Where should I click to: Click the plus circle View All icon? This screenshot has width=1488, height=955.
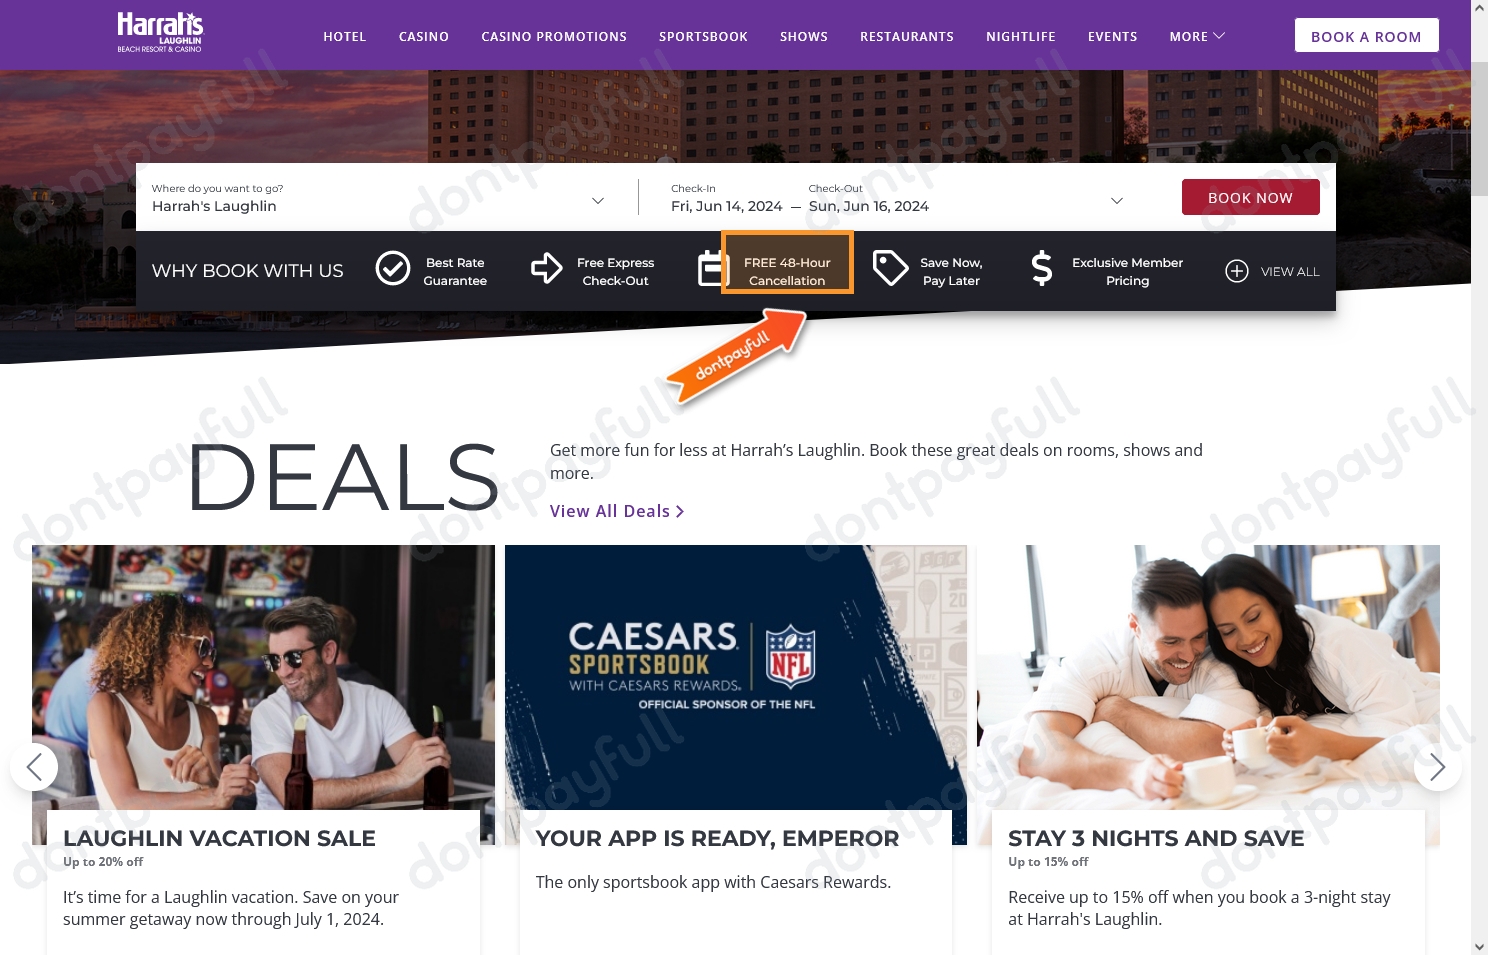click(1237, 271)
